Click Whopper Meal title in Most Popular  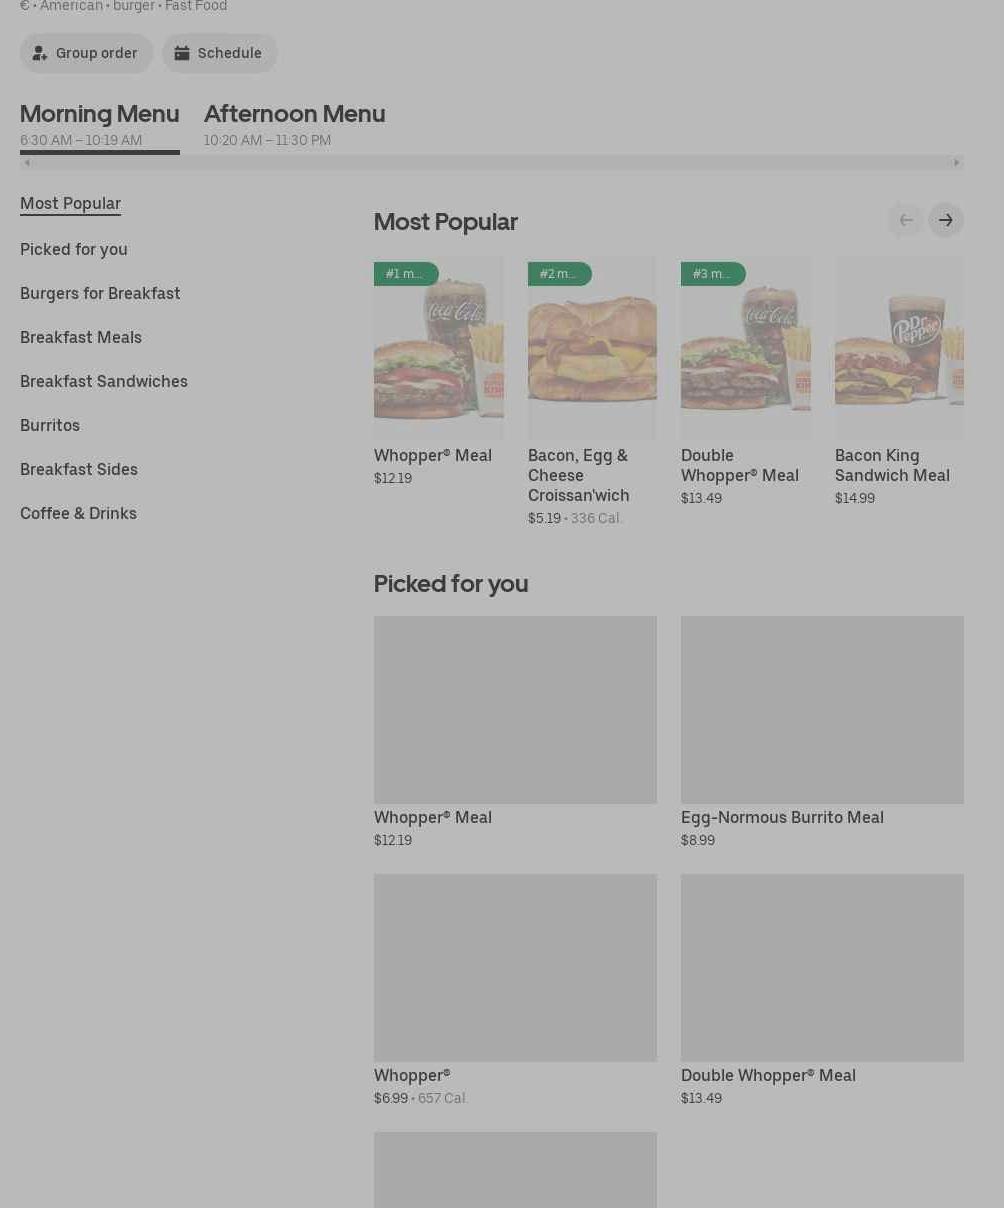[433, 455]
